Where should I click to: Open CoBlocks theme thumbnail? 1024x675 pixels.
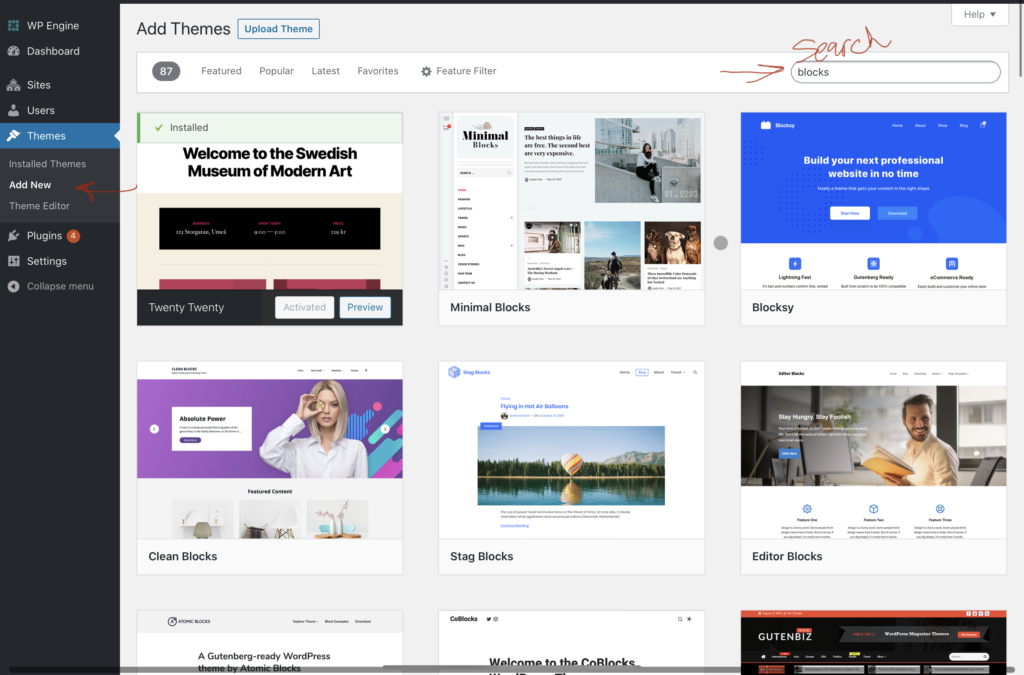coord(571,642)
